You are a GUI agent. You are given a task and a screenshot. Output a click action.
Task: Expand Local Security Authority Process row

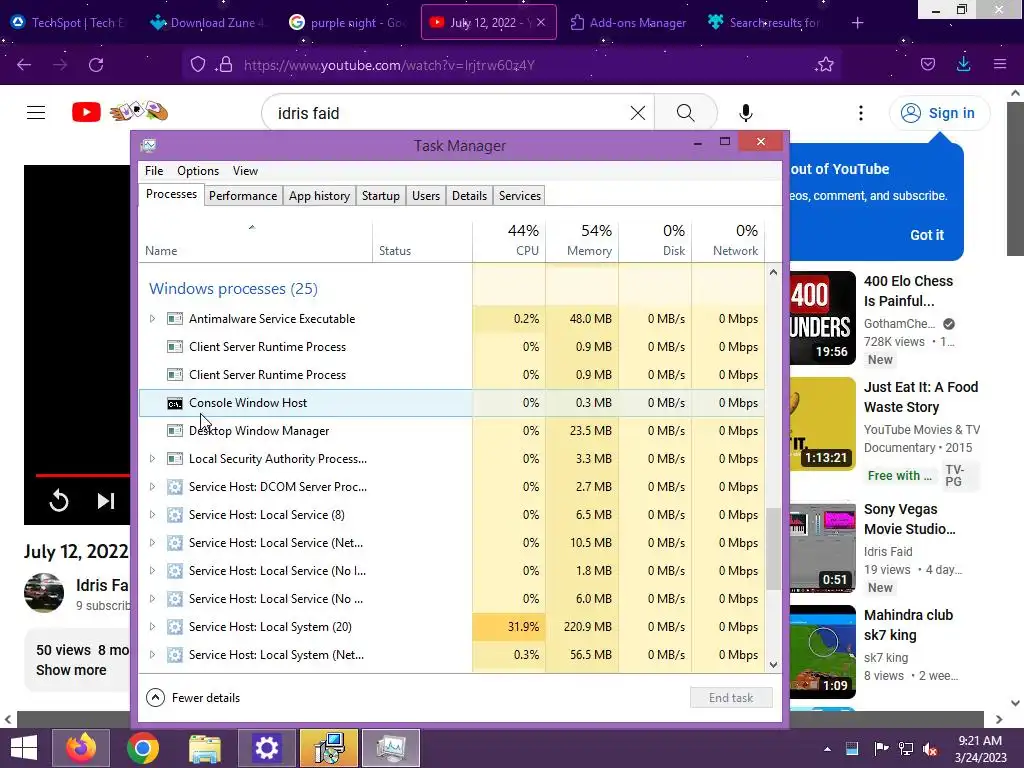coord(152,458)
